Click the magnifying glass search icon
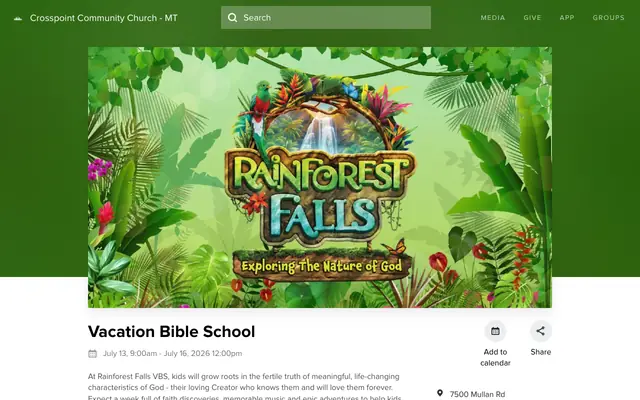 pos(233,18)
